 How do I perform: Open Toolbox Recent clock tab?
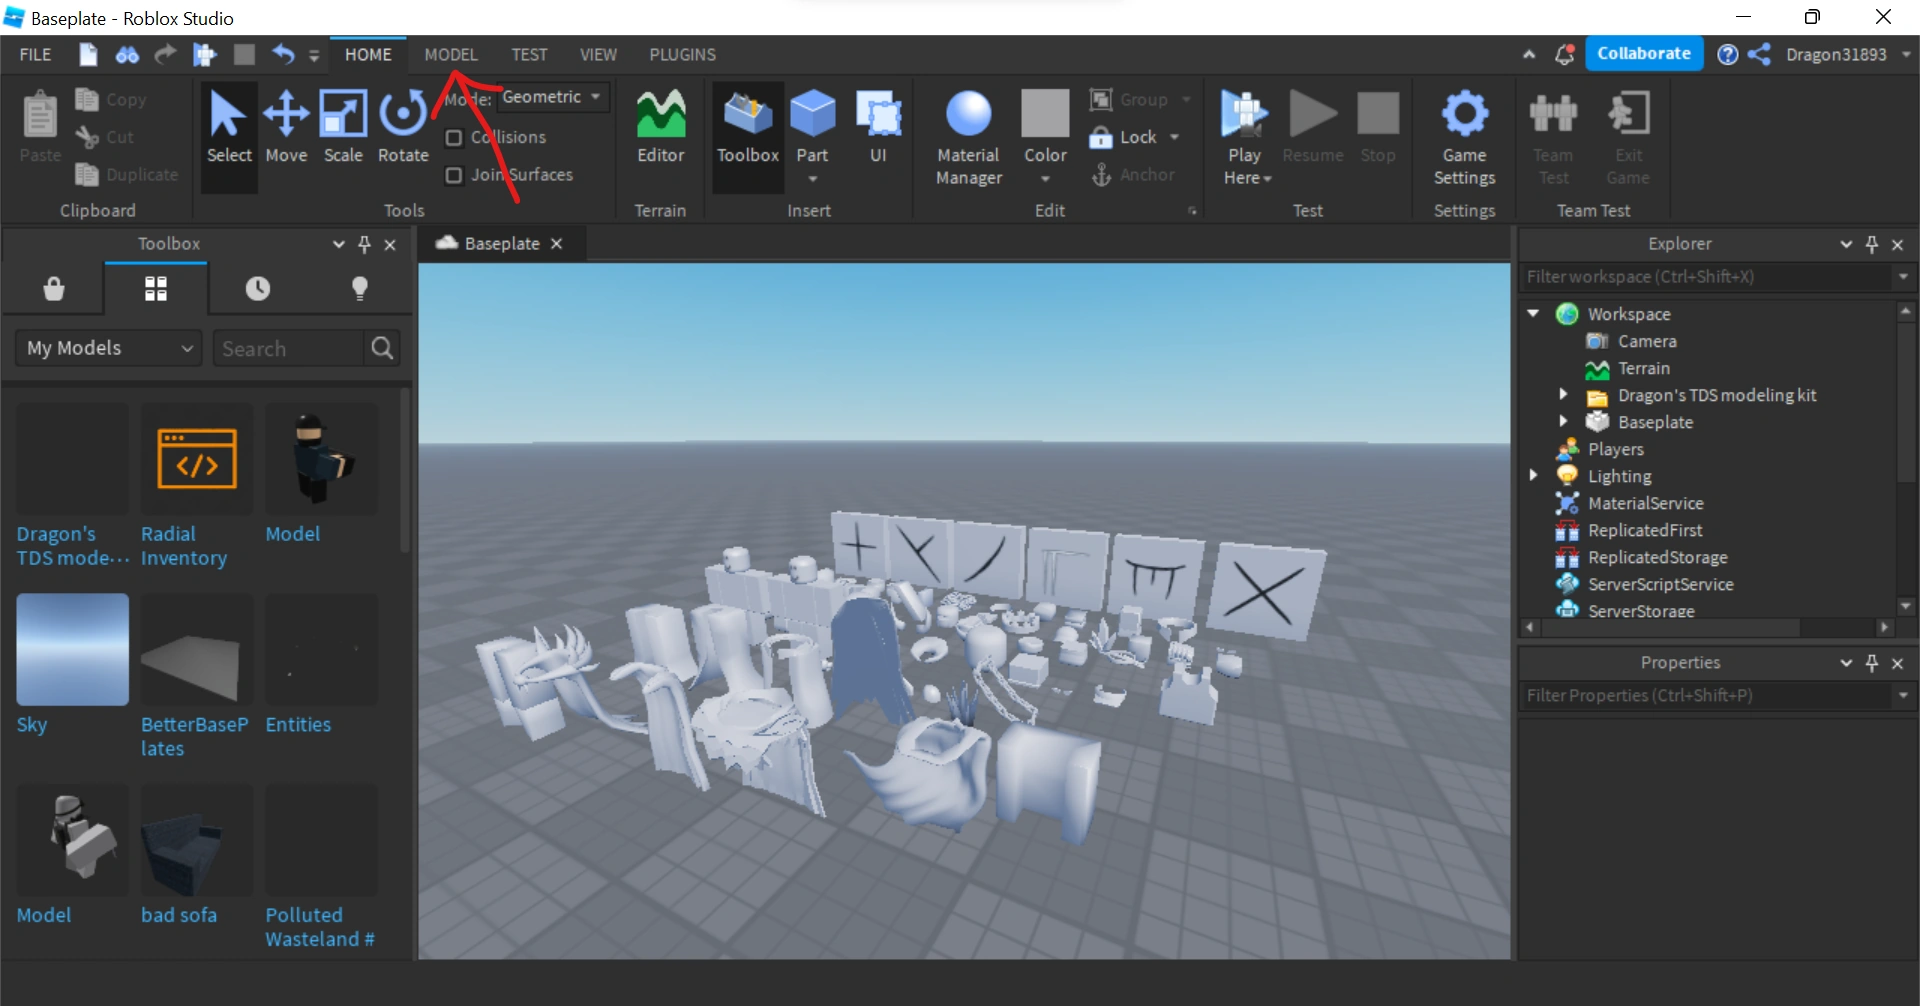[x=258, y=289]
